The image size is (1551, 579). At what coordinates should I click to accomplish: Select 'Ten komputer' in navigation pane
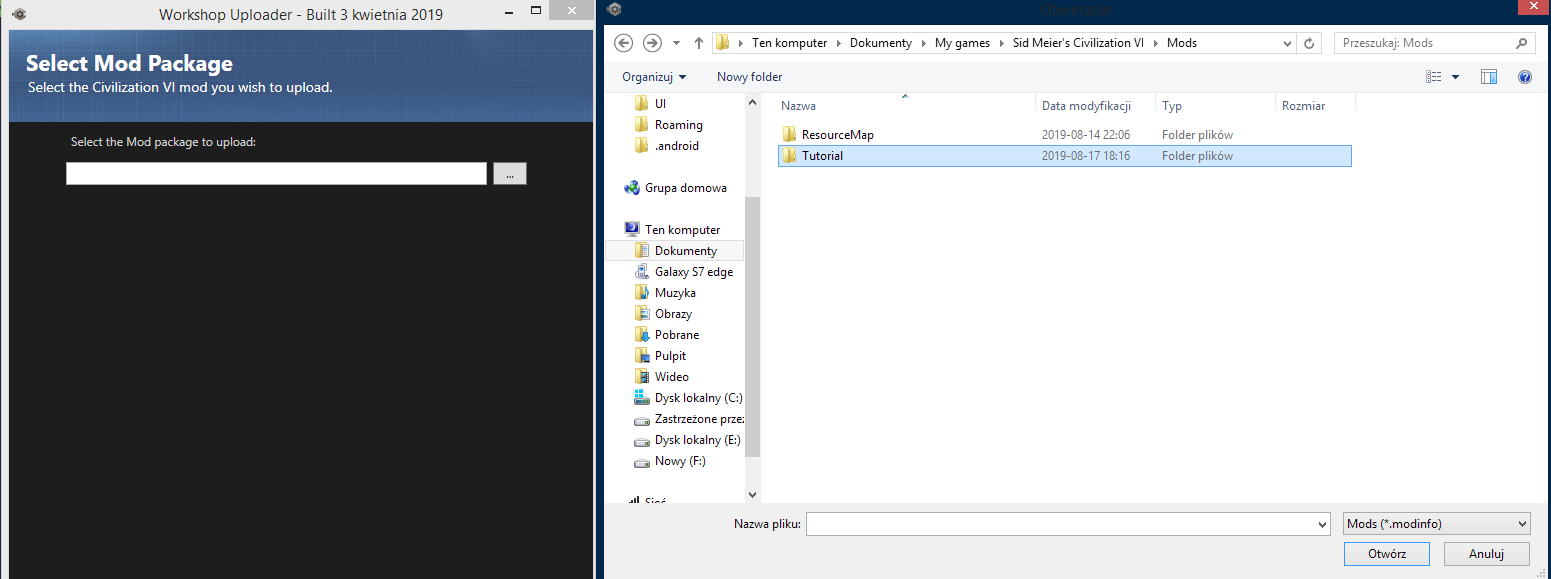682,230
